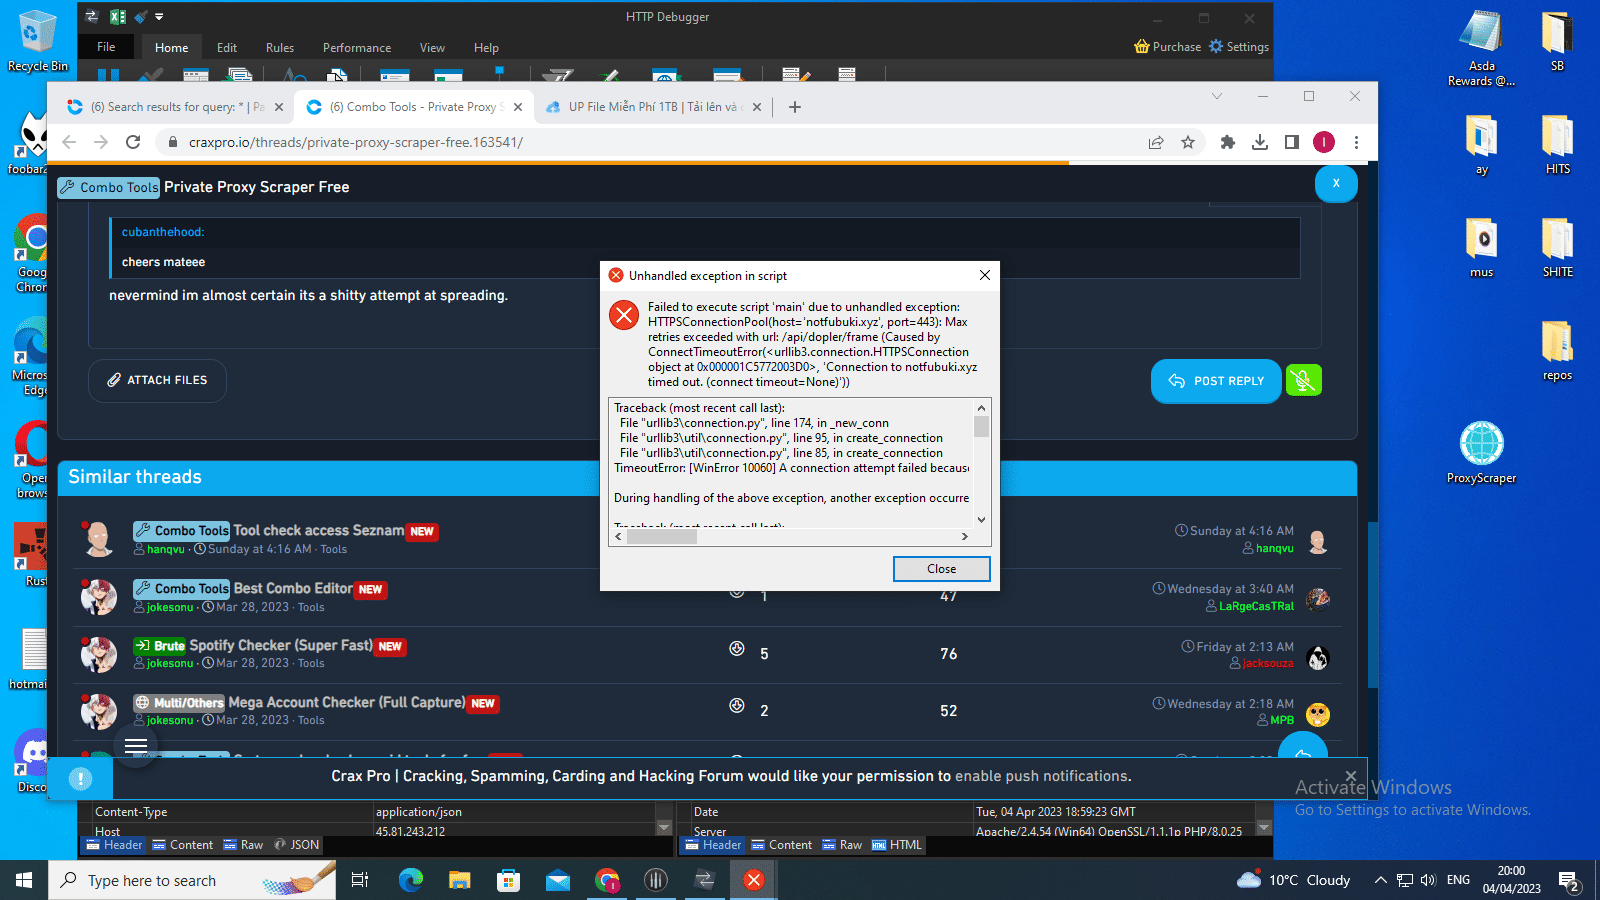The height and width of the screenshot is (900, 1600).
Task: Reload the craxpro page
Action: point(133,142)
